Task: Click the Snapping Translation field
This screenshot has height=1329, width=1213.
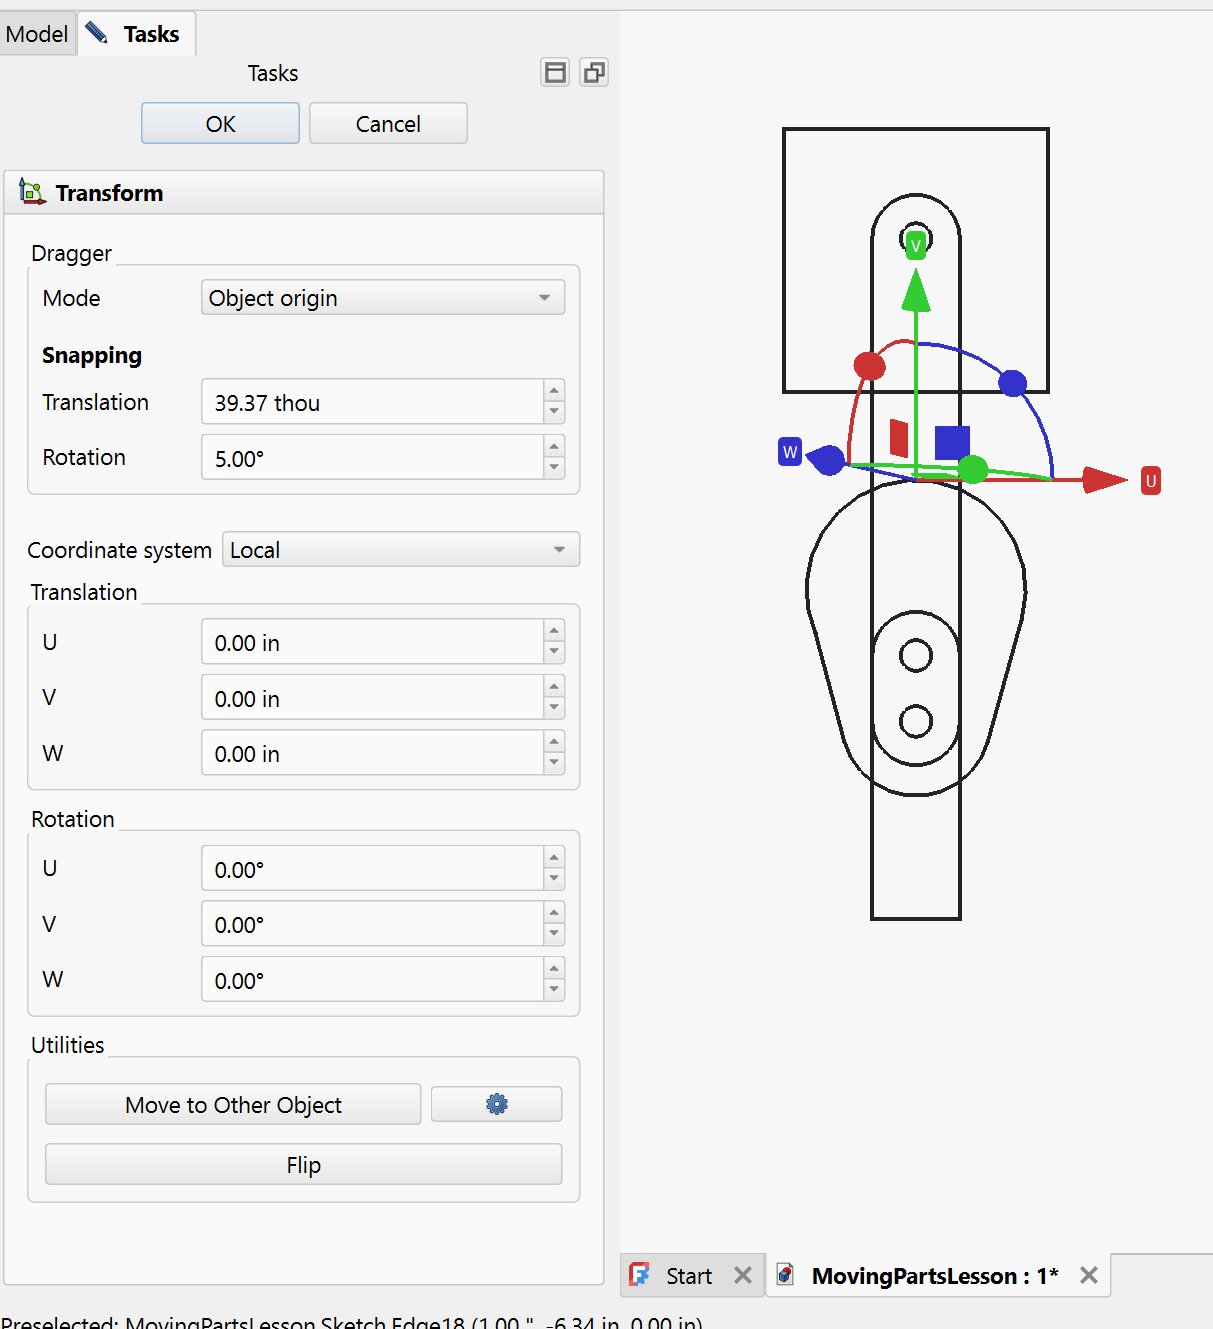Action: coord(372,402)
